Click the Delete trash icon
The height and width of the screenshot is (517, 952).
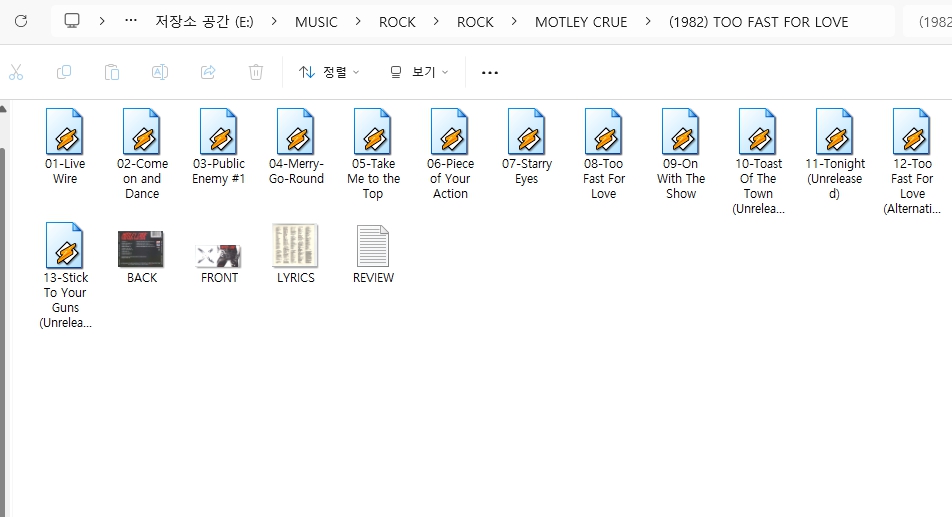(256, 72)
